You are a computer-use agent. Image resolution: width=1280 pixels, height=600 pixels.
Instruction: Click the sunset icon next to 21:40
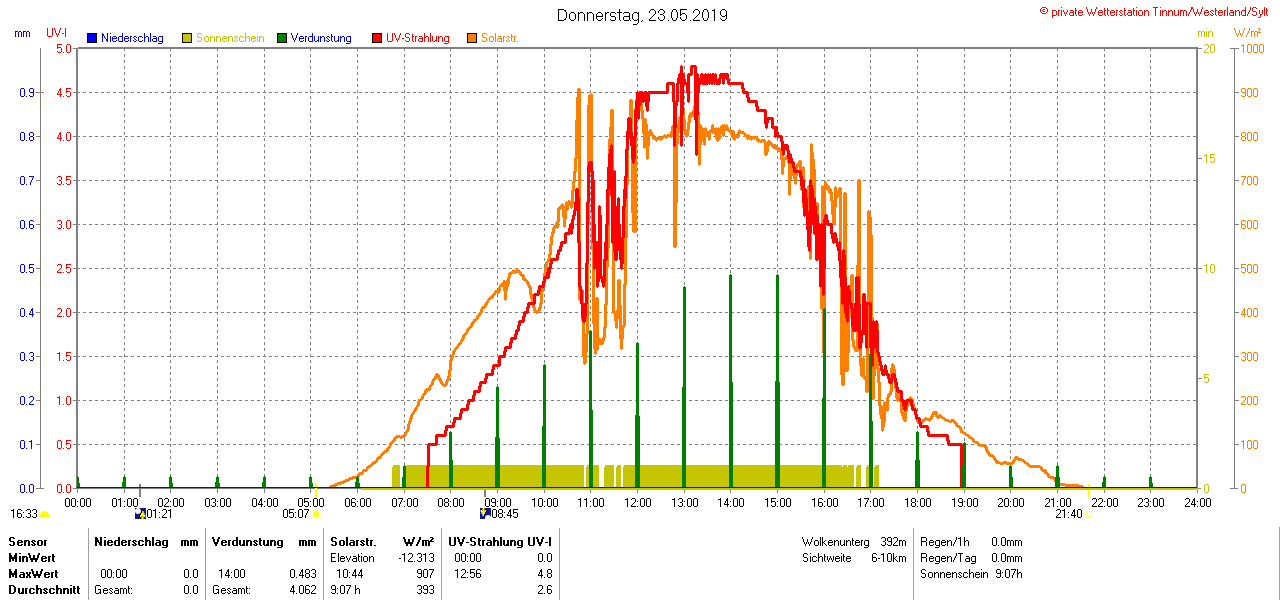tap(1089, 514)
